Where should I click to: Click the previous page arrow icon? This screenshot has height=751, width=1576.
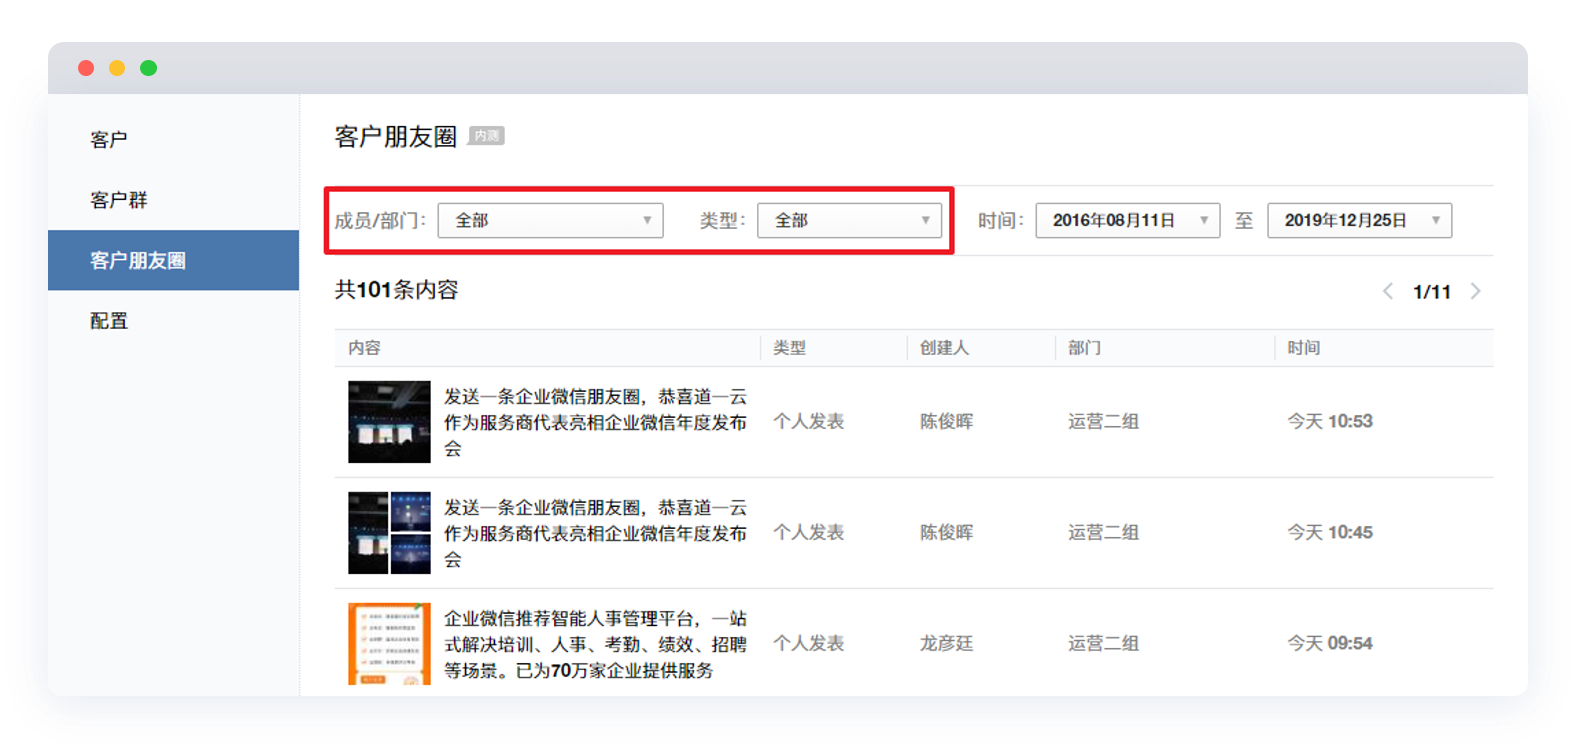(x=1388, y=291)
